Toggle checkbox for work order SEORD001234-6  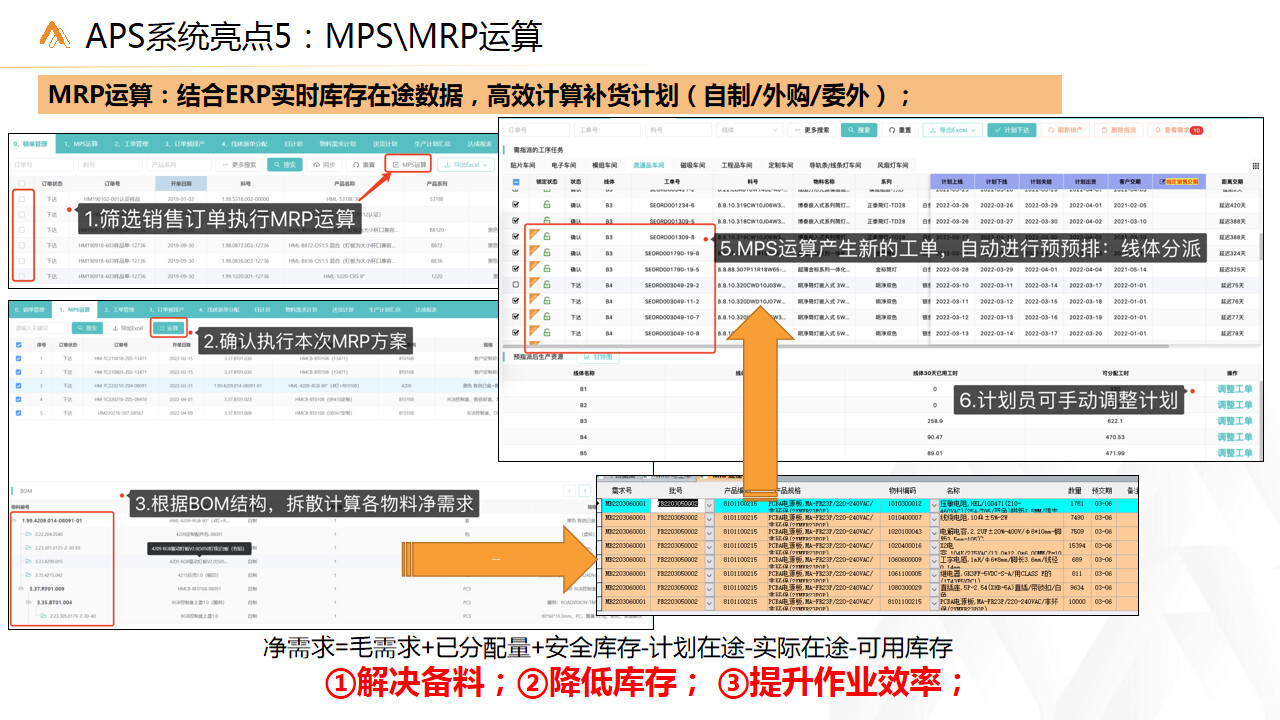[x=516, y=205]
